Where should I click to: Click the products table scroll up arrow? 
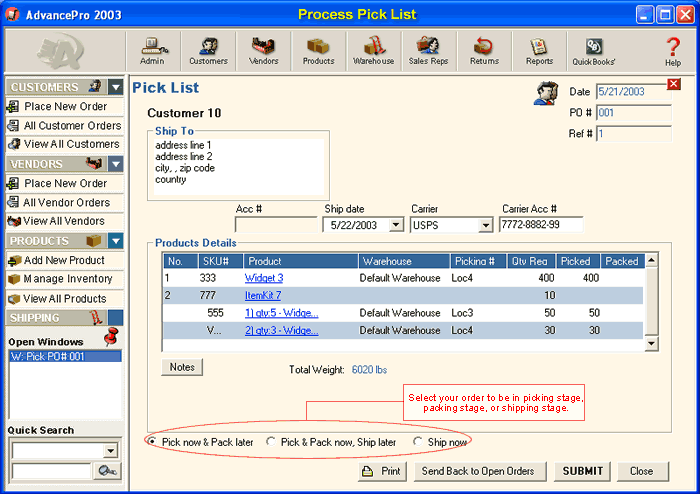click(x=651, y=260)
